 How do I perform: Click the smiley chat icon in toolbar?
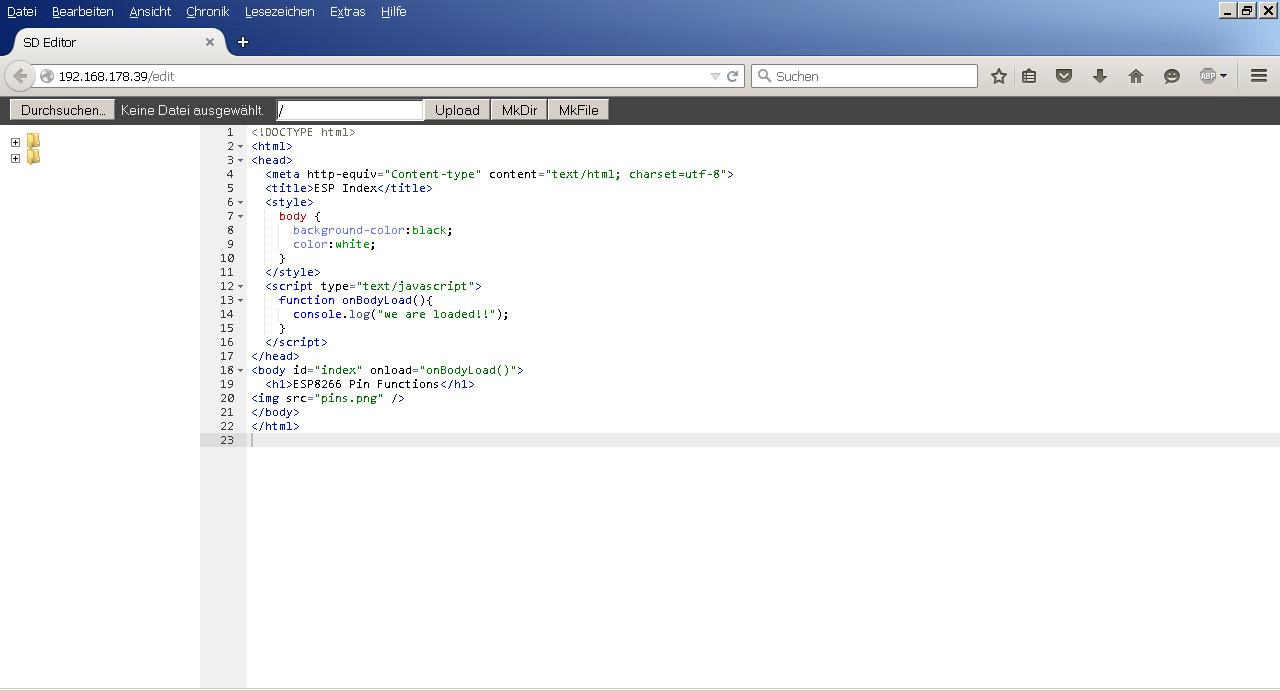[x=1172, y=76]
